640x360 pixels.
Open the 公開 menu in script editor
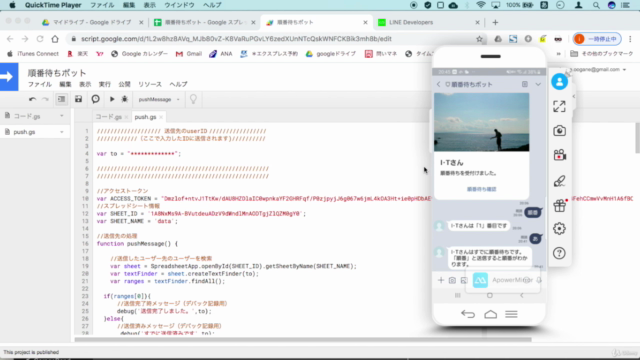point(124,84)
